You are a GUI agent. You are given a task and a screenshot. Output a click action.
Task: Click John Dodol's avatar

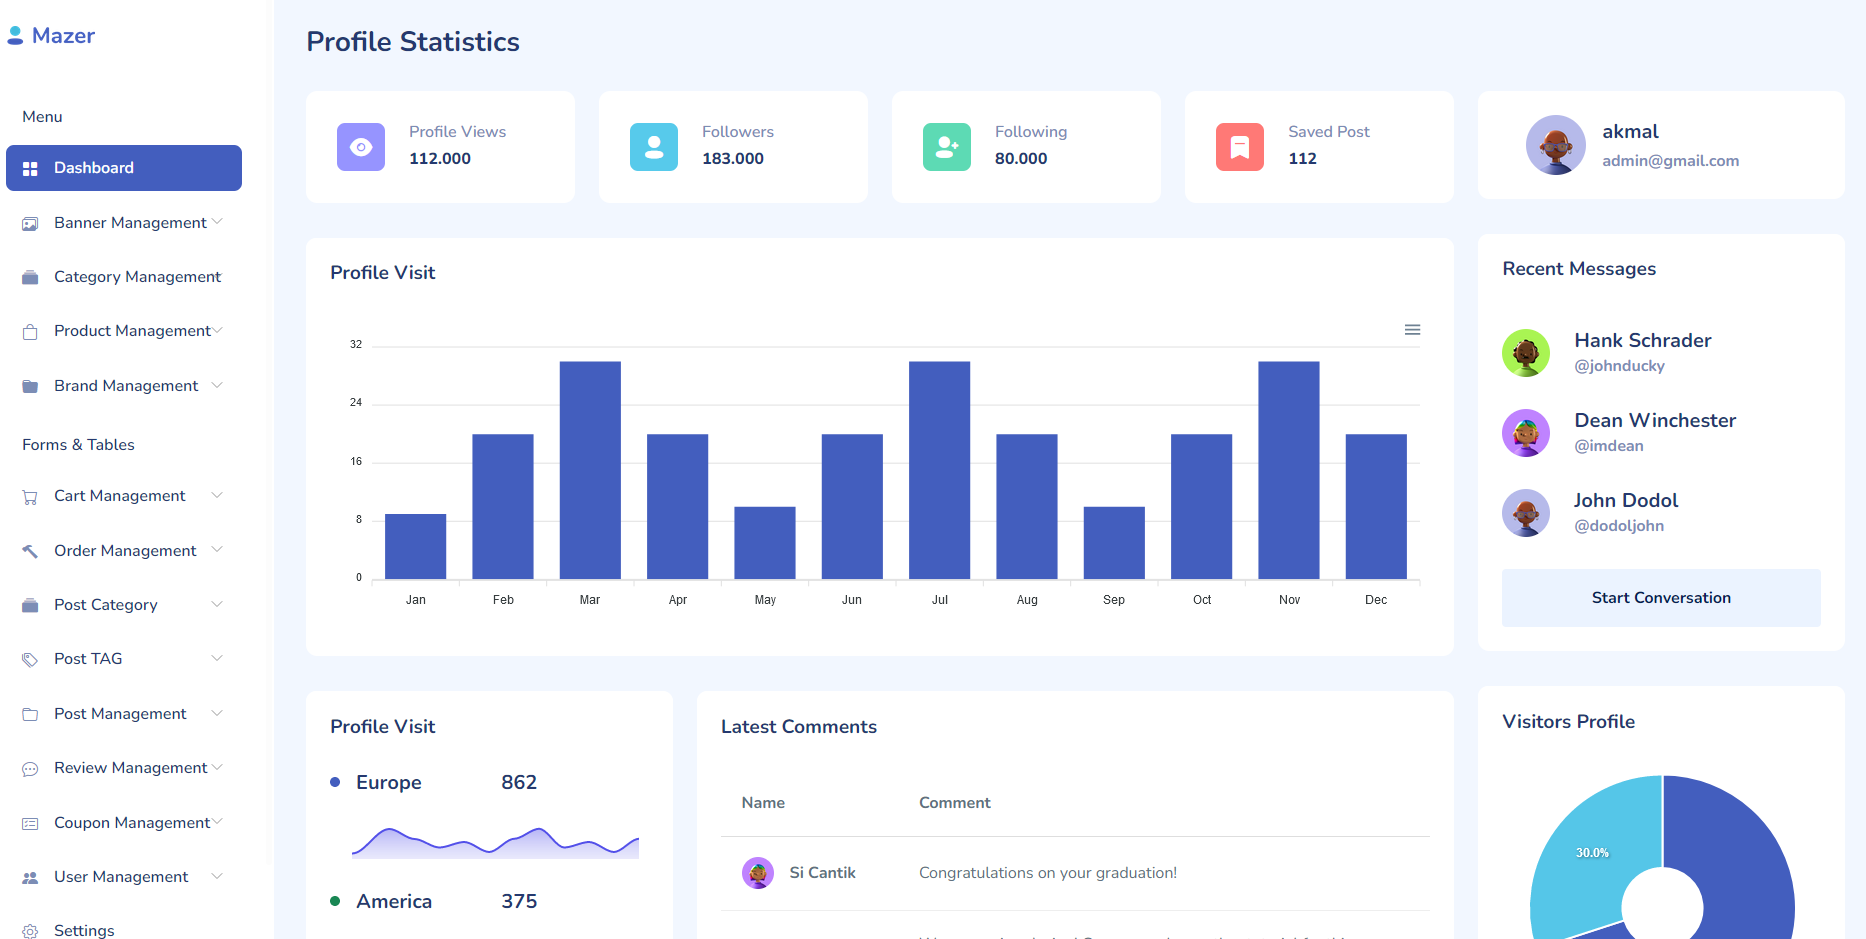(x=1526, y=513)
